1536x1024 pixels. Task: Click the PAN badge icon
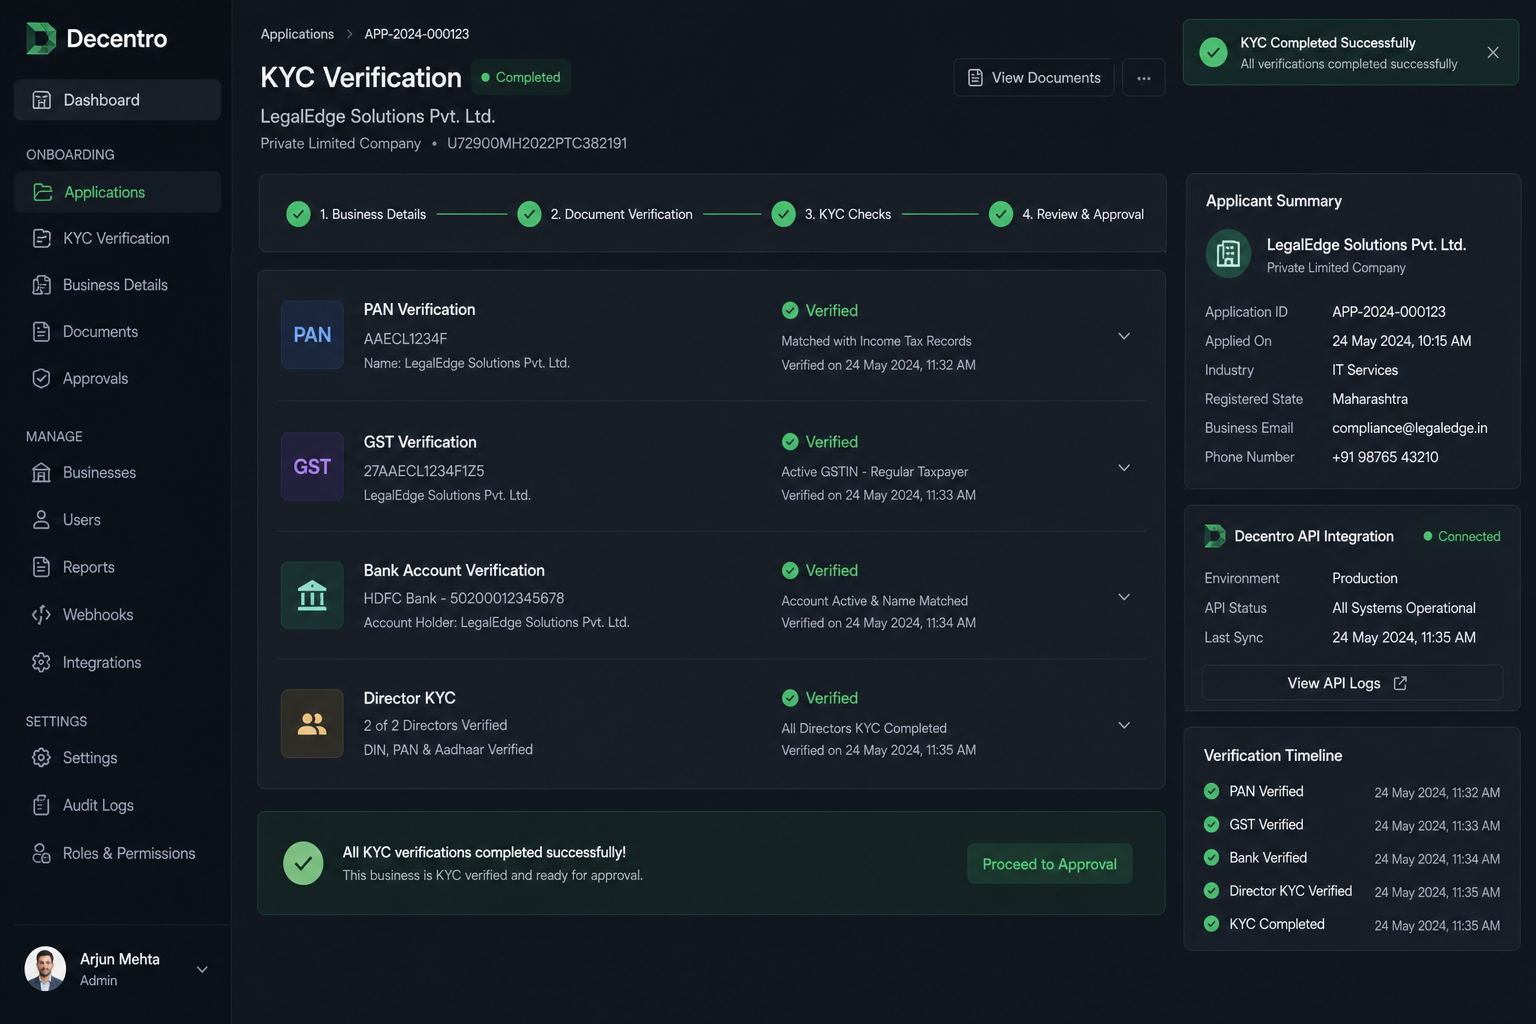[x=312, y=335]
